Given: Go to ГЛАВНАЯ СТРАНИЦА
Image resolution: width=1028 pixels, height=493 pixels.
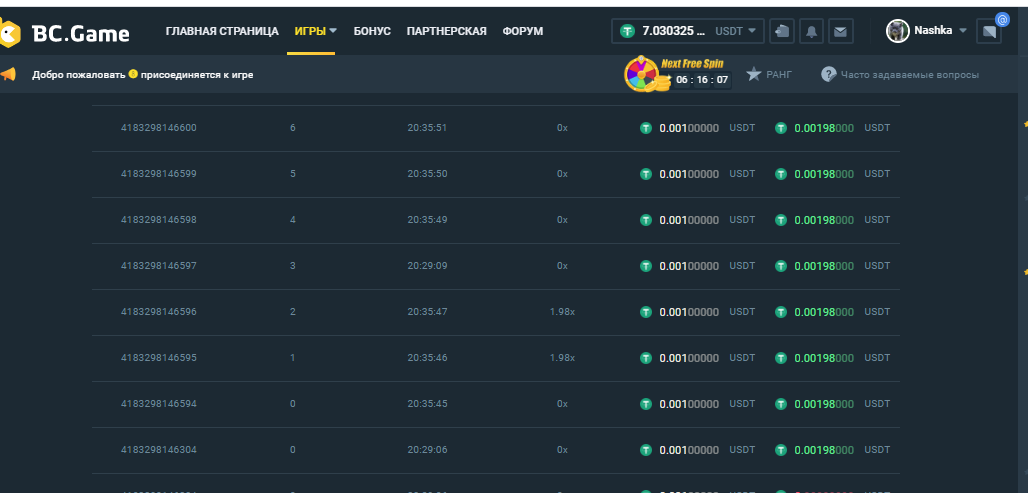Looking at the screenshot, I should 222,31.
